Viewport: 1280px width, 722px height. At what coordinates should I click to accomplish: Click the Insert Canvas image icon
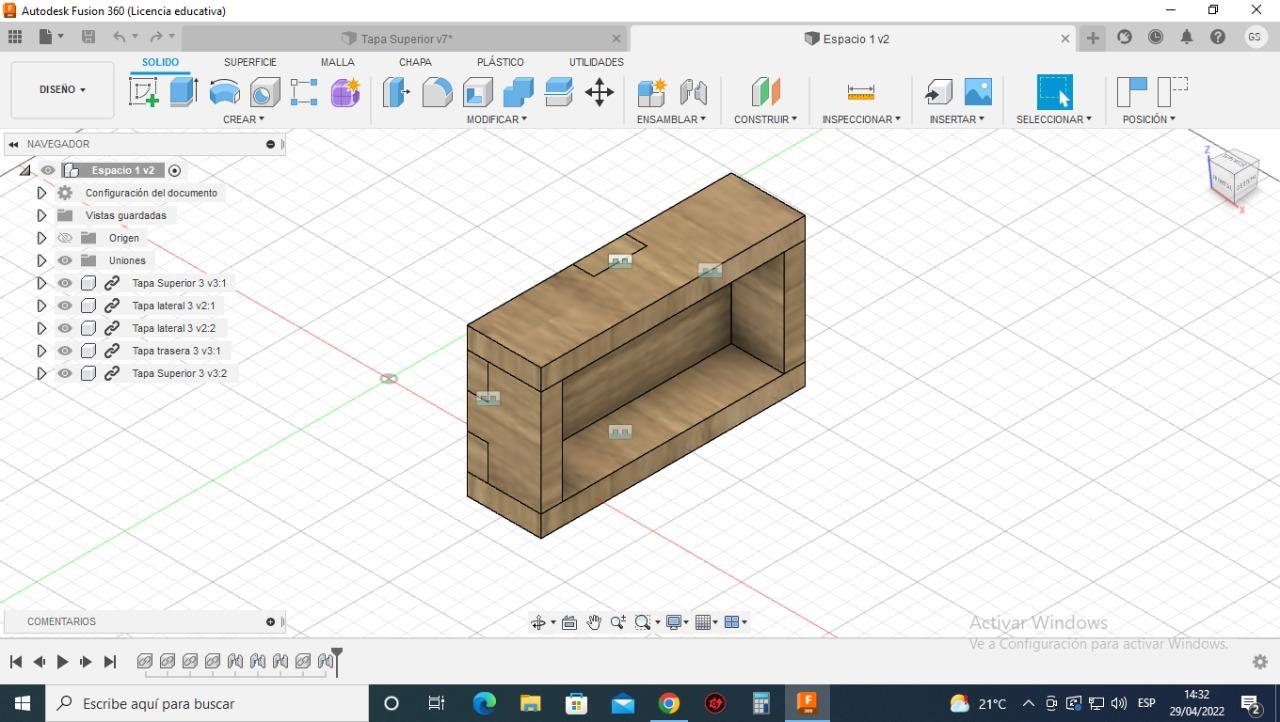978,92
